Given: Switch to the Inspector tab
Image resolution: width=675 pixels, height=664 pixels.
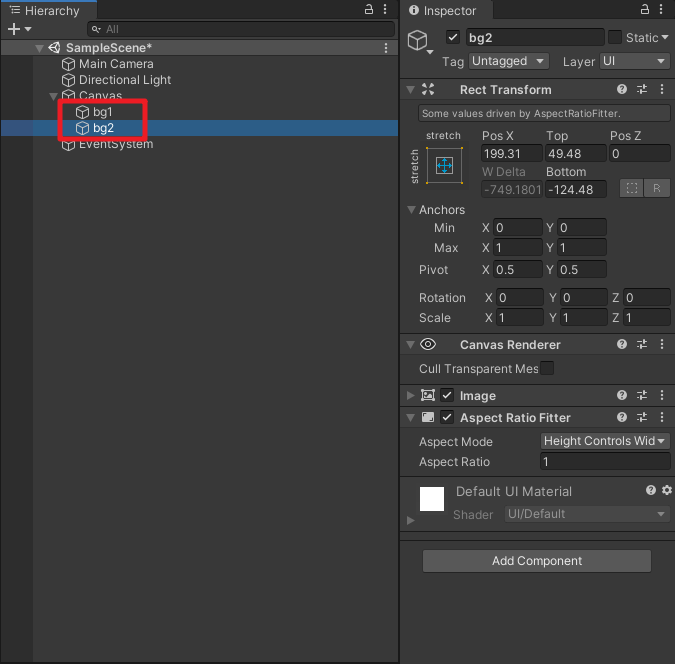Looking at the screenshot, I should pos(447,10).
